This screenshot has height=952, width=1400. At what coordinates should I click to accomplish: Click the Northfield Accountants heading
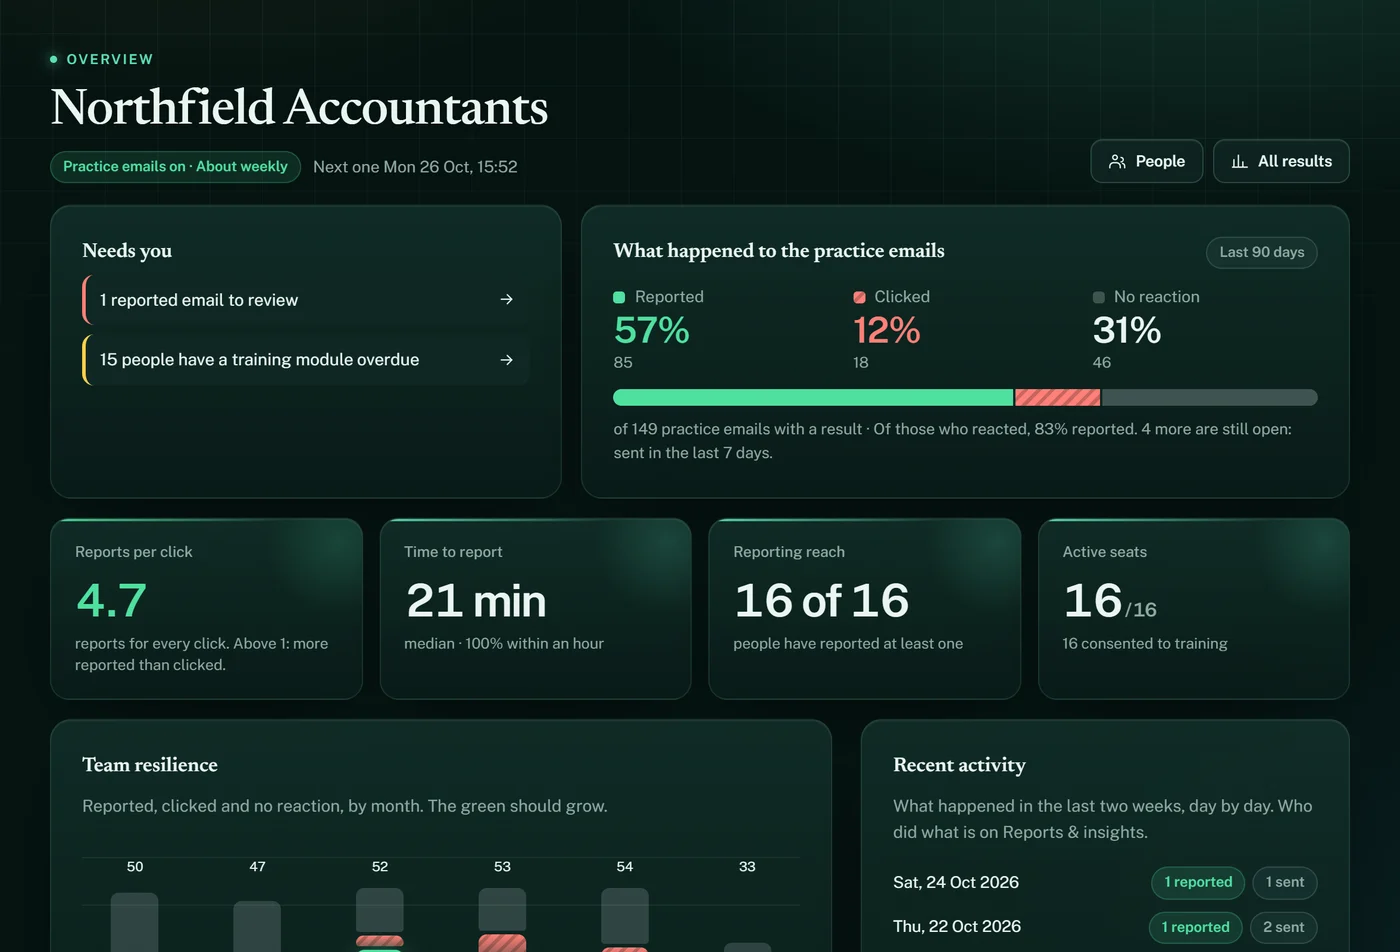299,107
